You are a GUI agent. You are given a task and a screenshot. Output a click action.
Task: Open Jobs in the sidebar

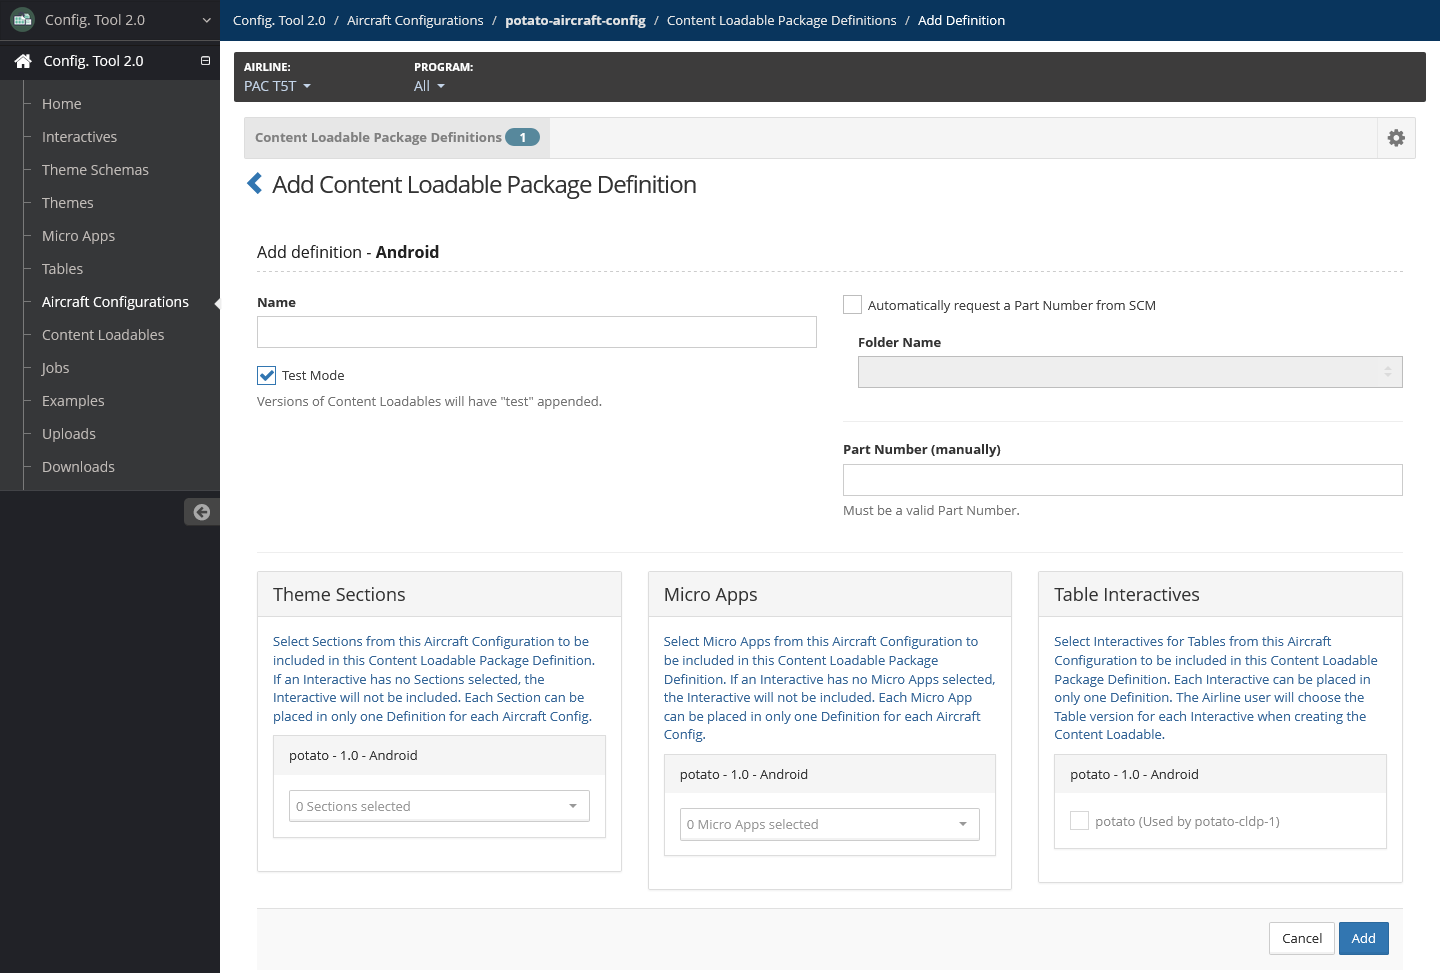coord(55,368)
